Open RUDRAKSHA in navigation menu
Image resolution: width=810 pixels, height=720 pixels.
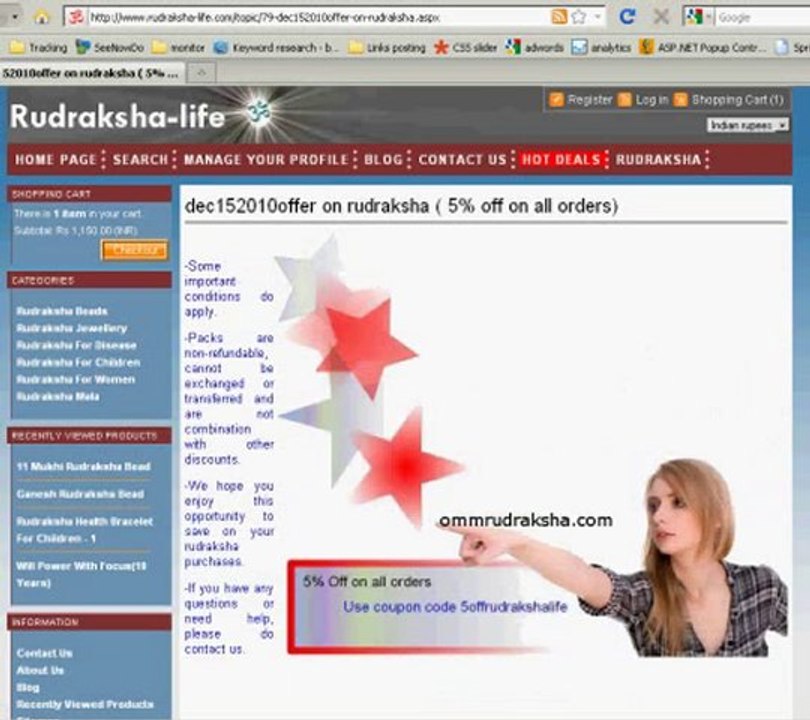[658, 160]
